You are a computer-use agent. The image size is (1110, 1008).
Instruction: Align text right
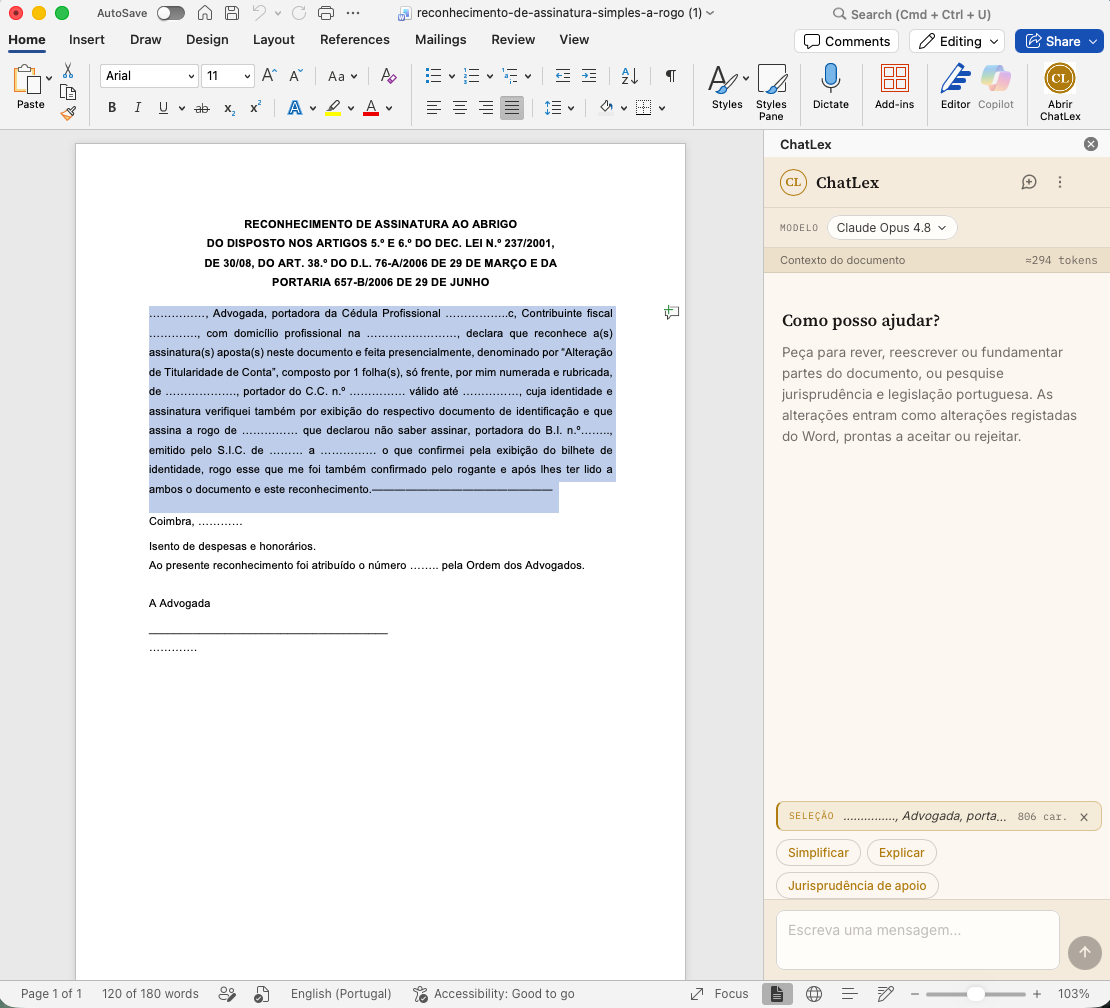pyautogui.click(x=486, y=108)
